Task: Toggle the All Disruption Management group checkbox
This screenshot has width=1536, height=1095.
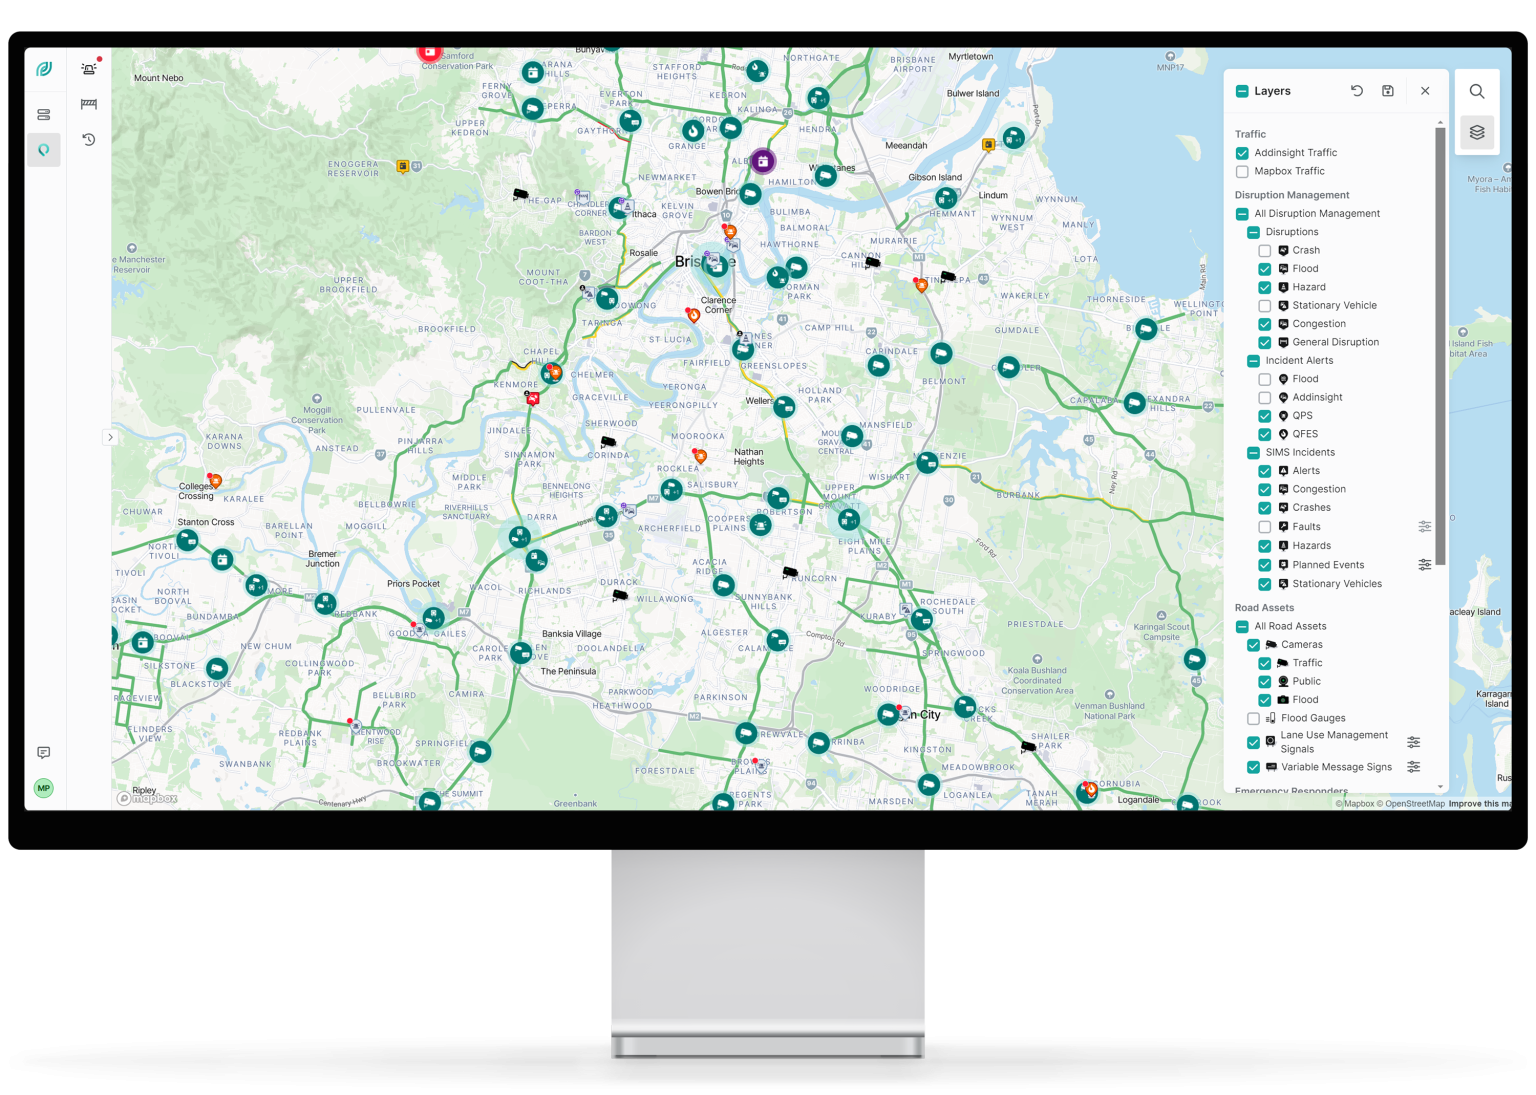Action: click(x=1242, y=214)
